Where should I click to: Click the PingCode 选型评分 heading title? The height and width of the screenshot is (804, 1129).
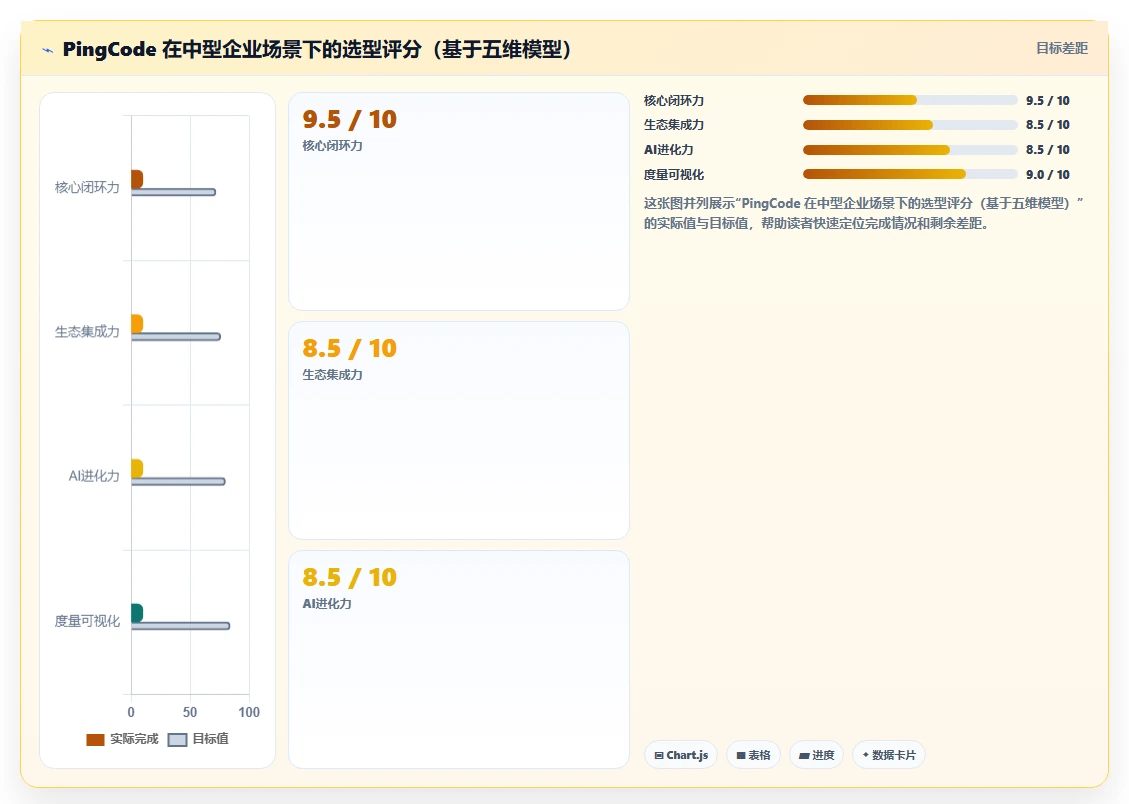317,50
